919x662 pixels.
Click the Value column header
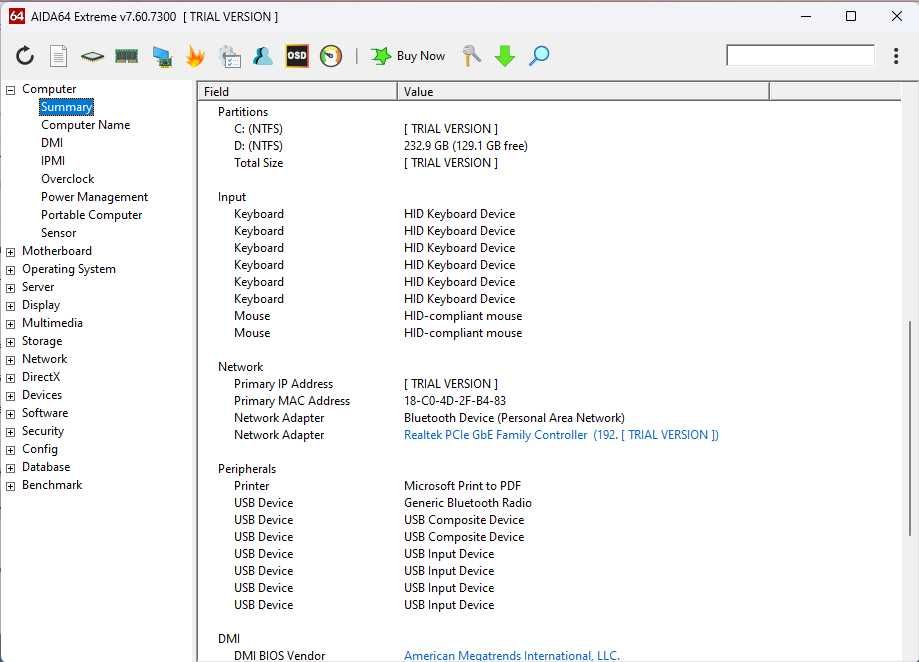tap(583, 91)
